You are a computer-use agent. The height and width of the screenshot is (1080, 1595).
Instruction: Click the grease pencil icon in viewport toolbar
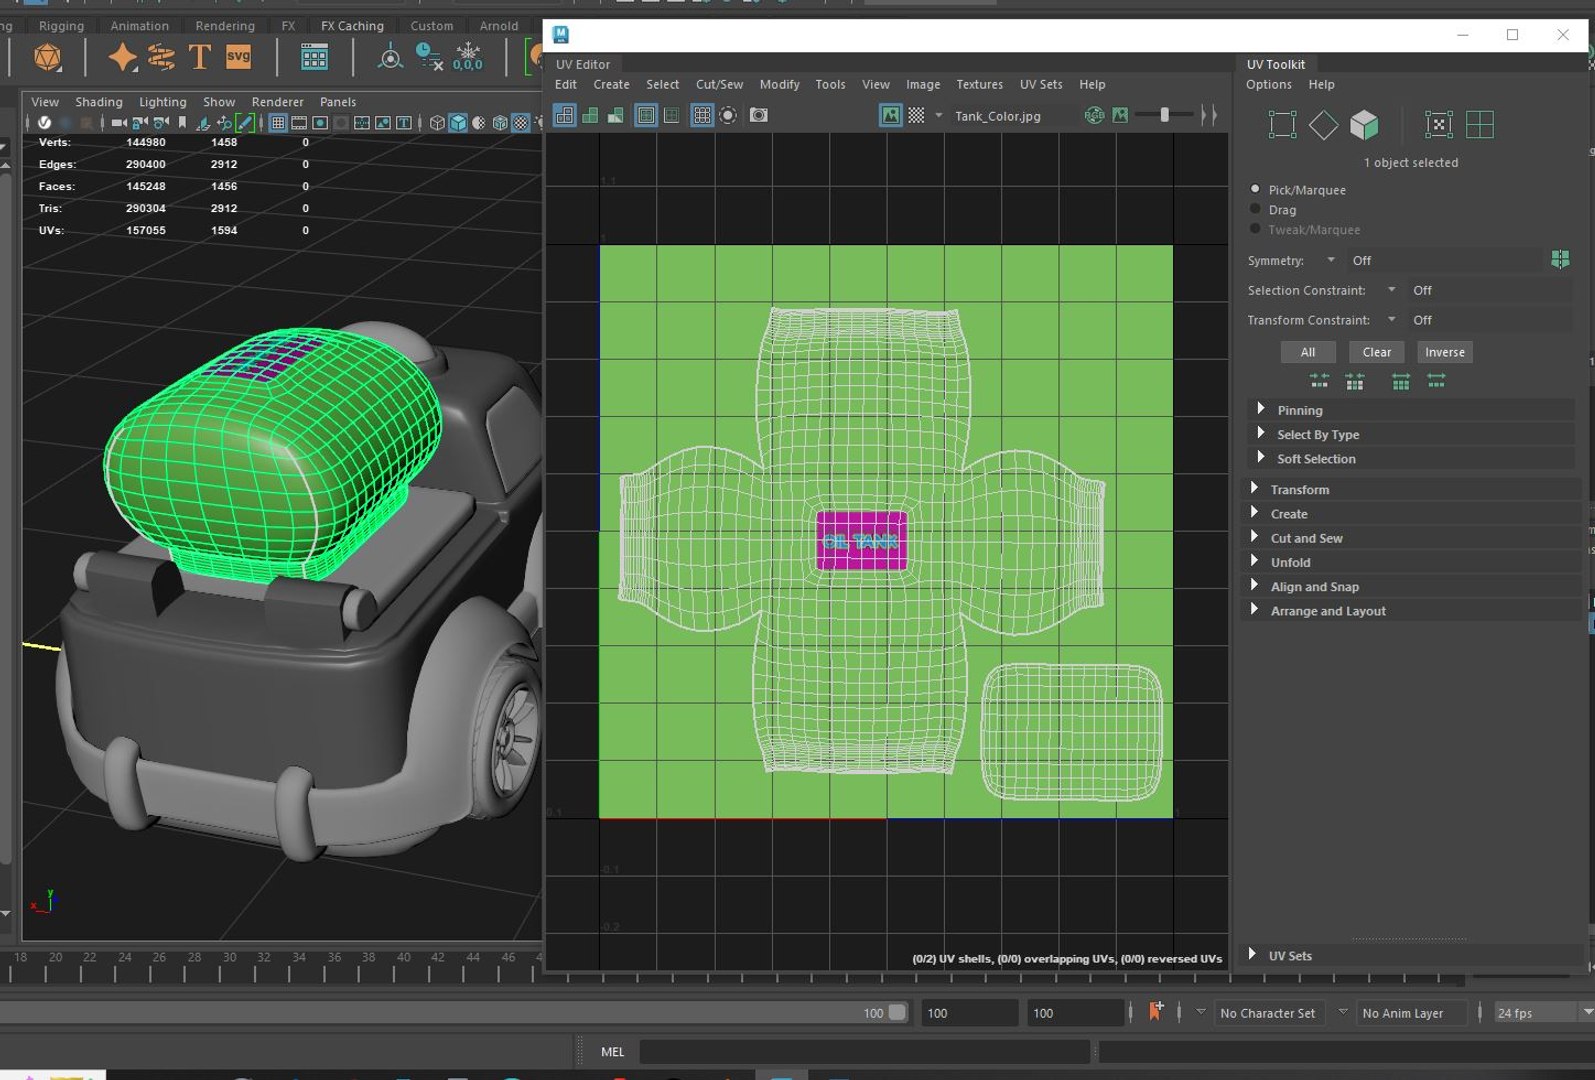245,123
